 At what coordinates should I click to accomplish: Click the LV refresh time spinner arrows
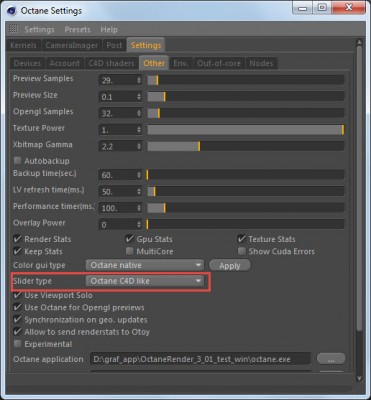click(x=139, y=192)
